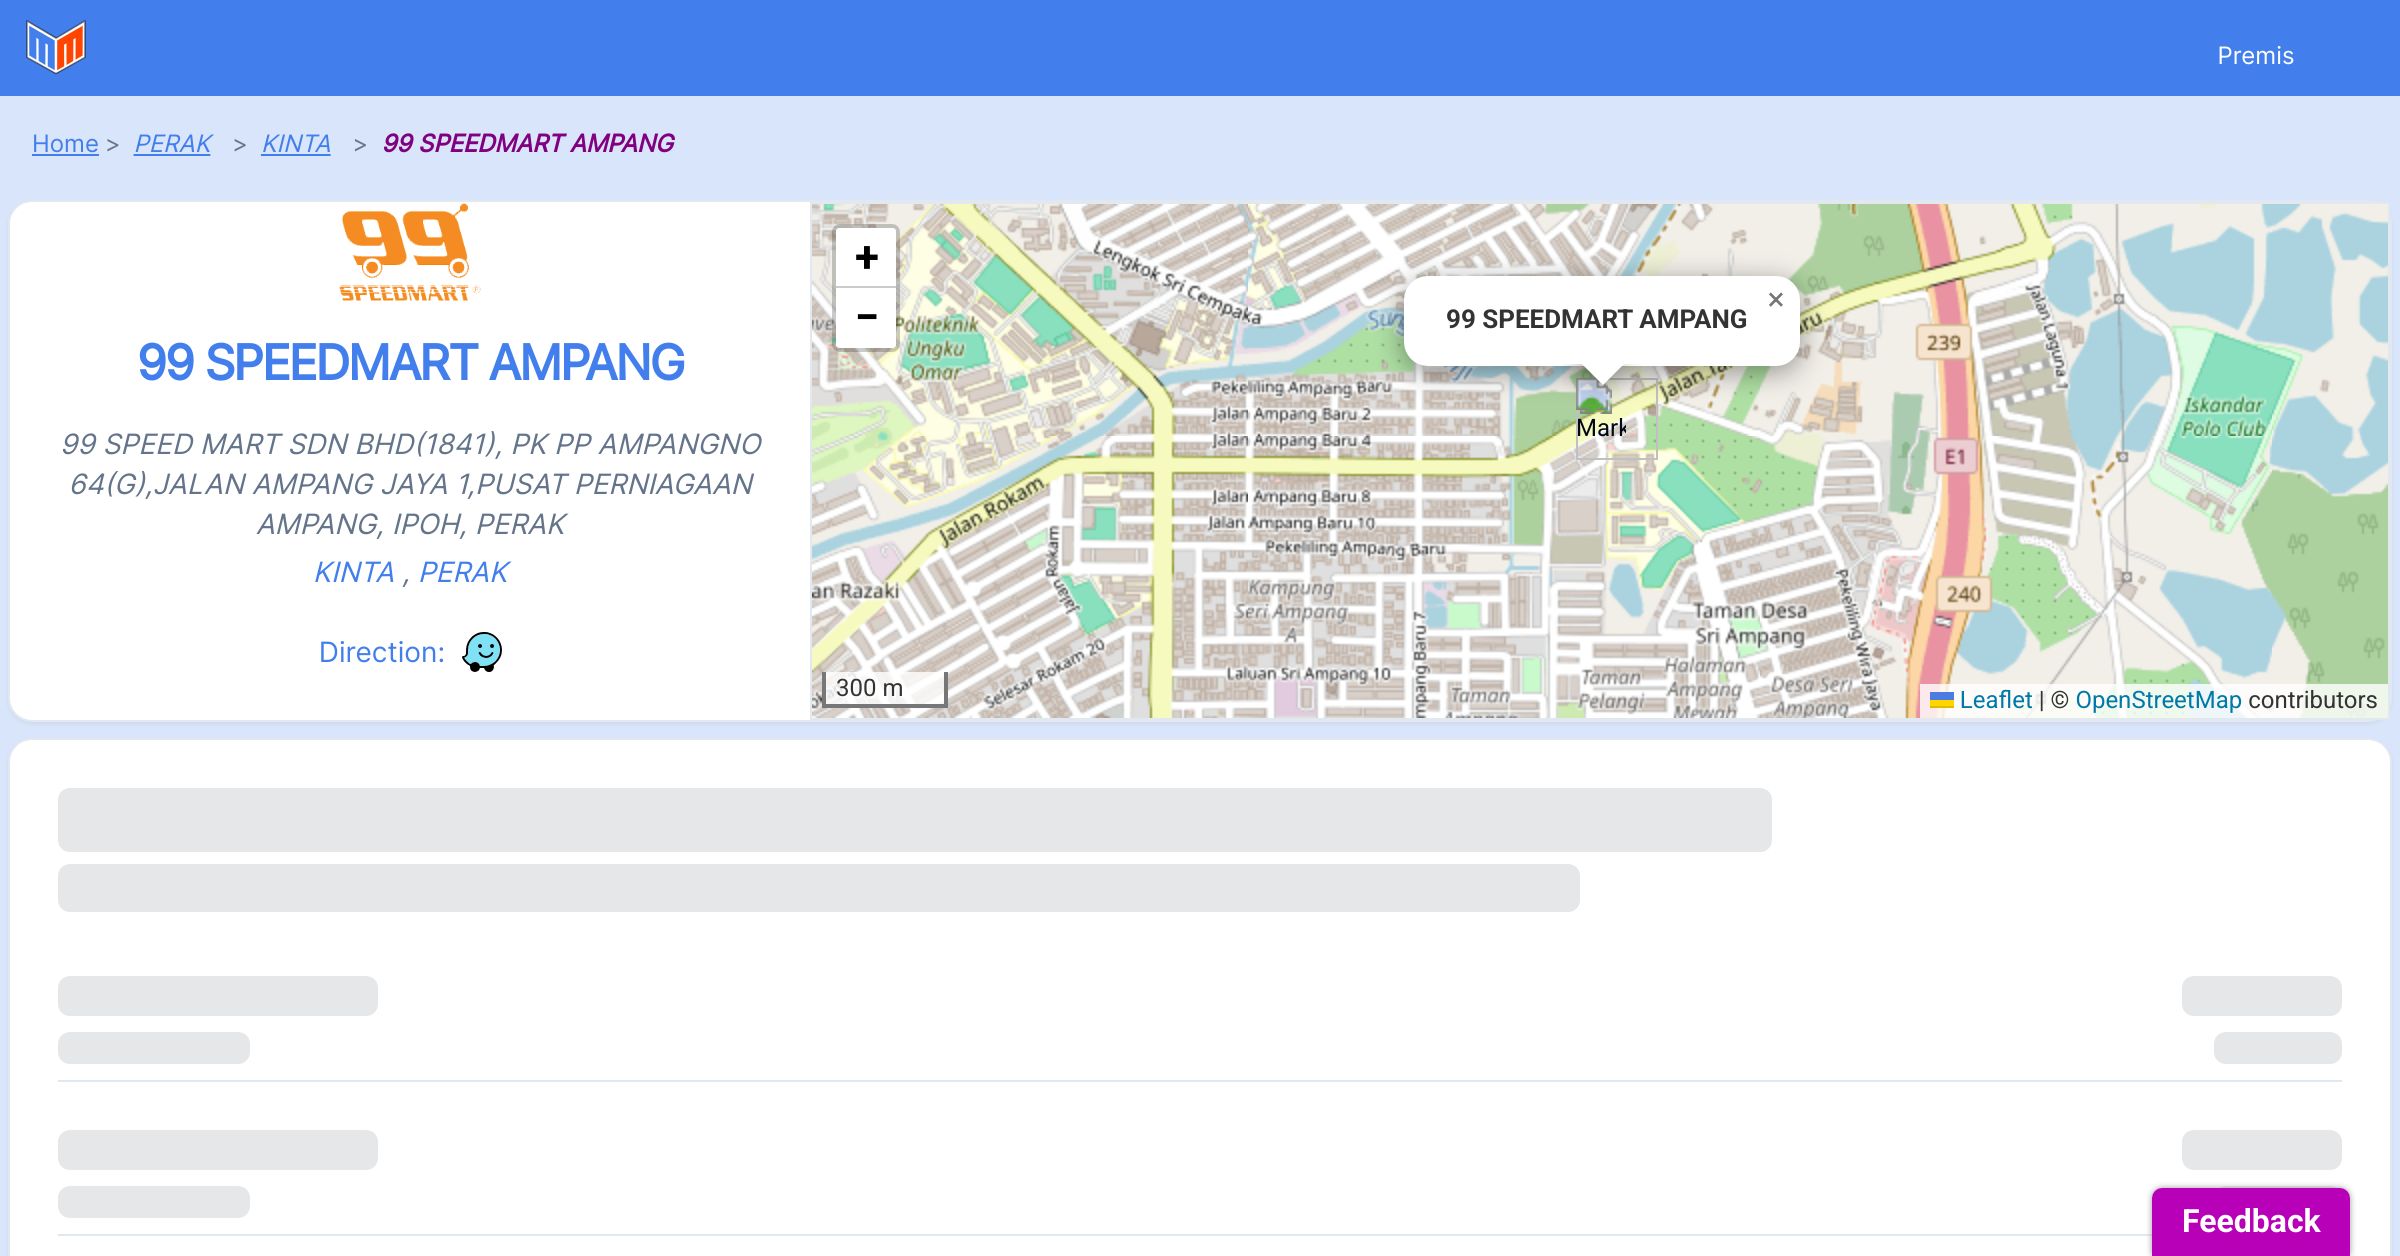The image size is (2400, 1256).
Task: Open the Leaflet attribution link
Action: point(1994,700)
